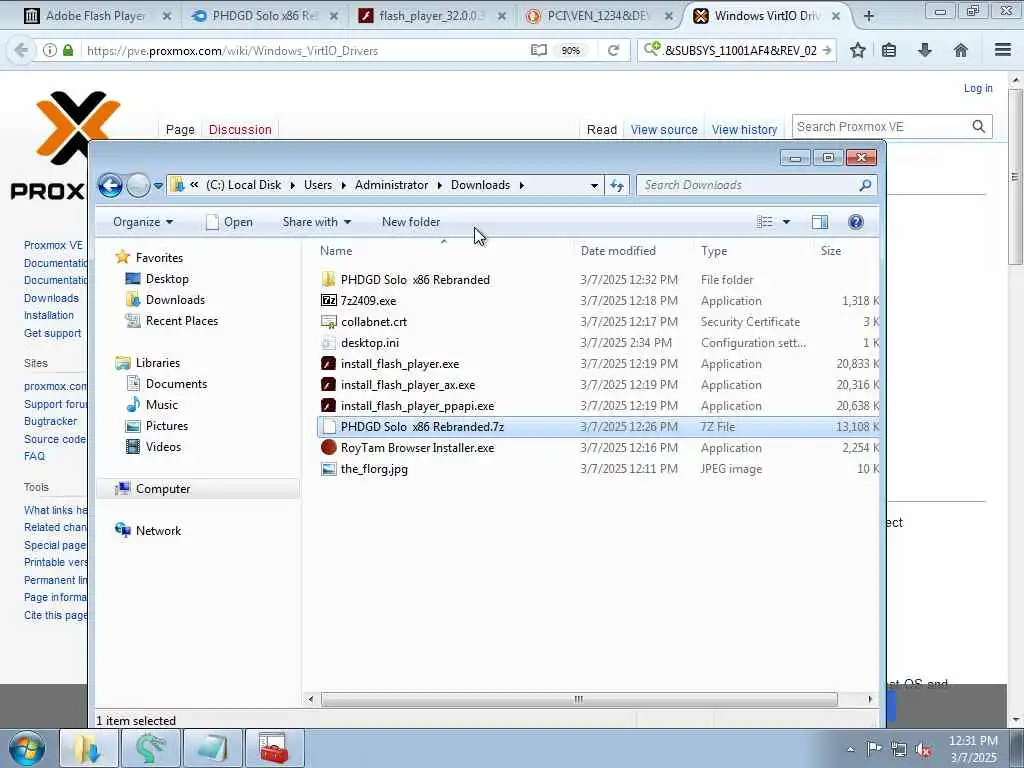Viewport: 1024px width, 768px height.
Task: Open Recent Places
Action: click(x=182, y=321)
